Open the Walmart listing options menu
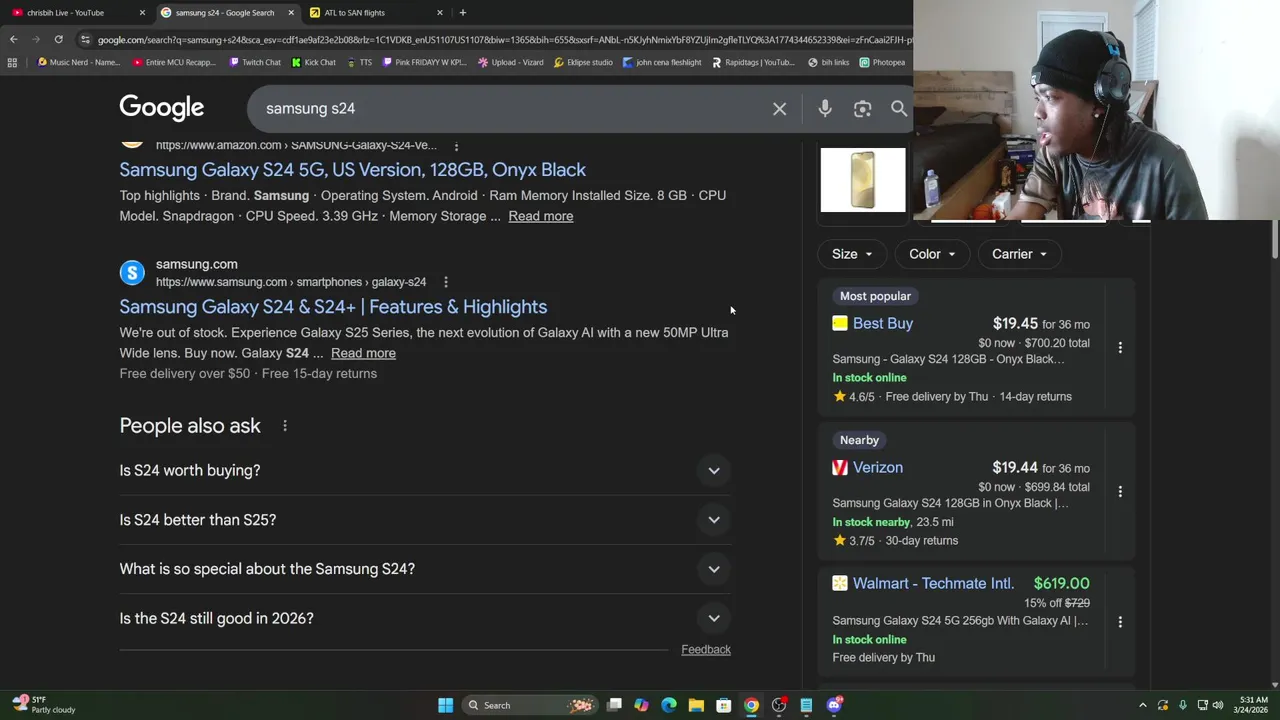Screen dimensions: 1280x720 [1120, 621]
